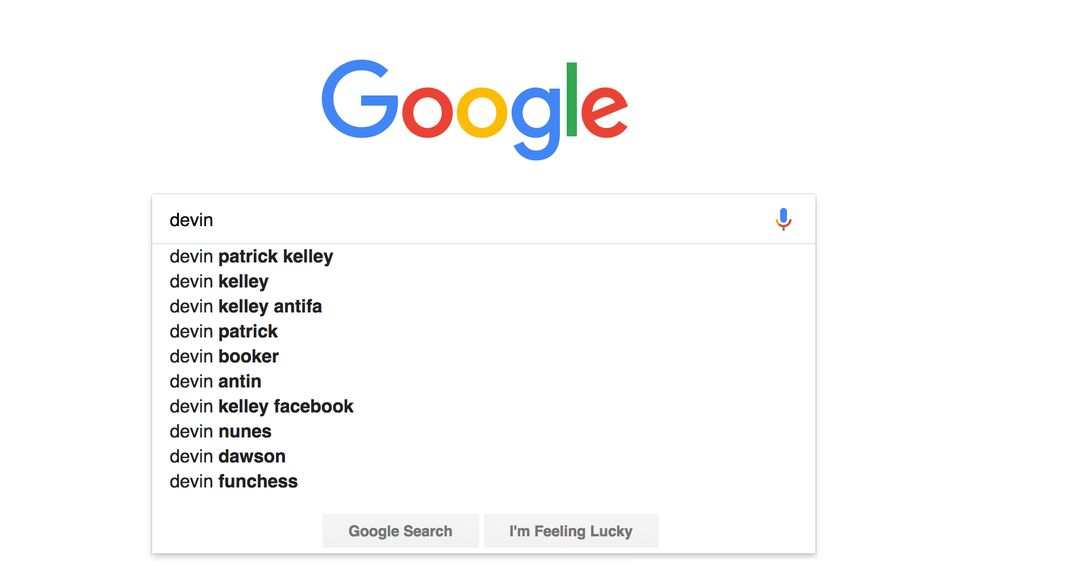Pick the "devin nunes" suggestion

pos(221,432)
